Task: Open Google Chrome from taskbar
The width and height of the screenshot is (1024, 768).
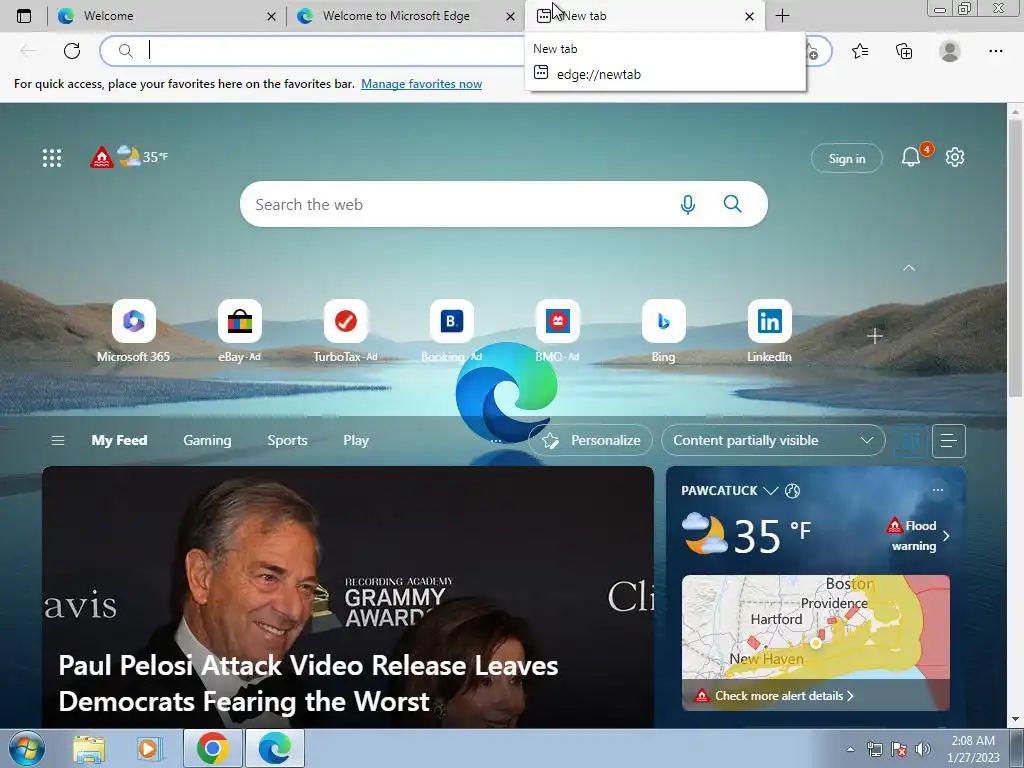Action: click(212, 748)
